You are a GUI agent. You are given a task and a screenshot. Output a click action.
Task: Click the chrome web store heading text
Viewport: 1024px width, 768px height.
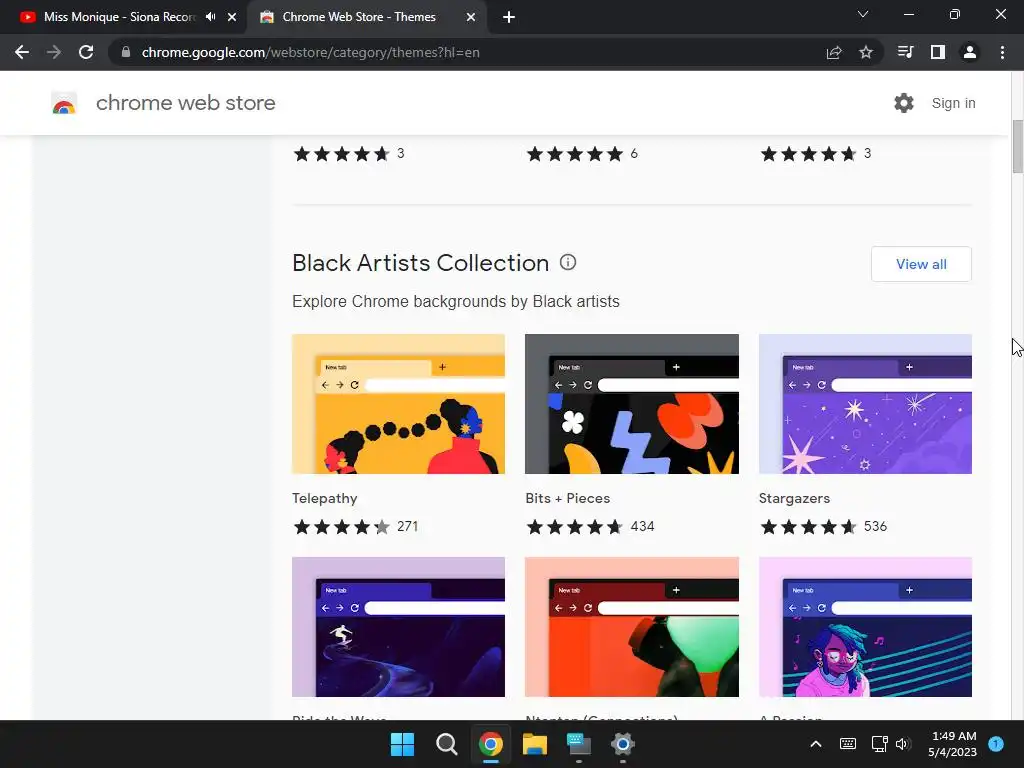pos(185,103)
